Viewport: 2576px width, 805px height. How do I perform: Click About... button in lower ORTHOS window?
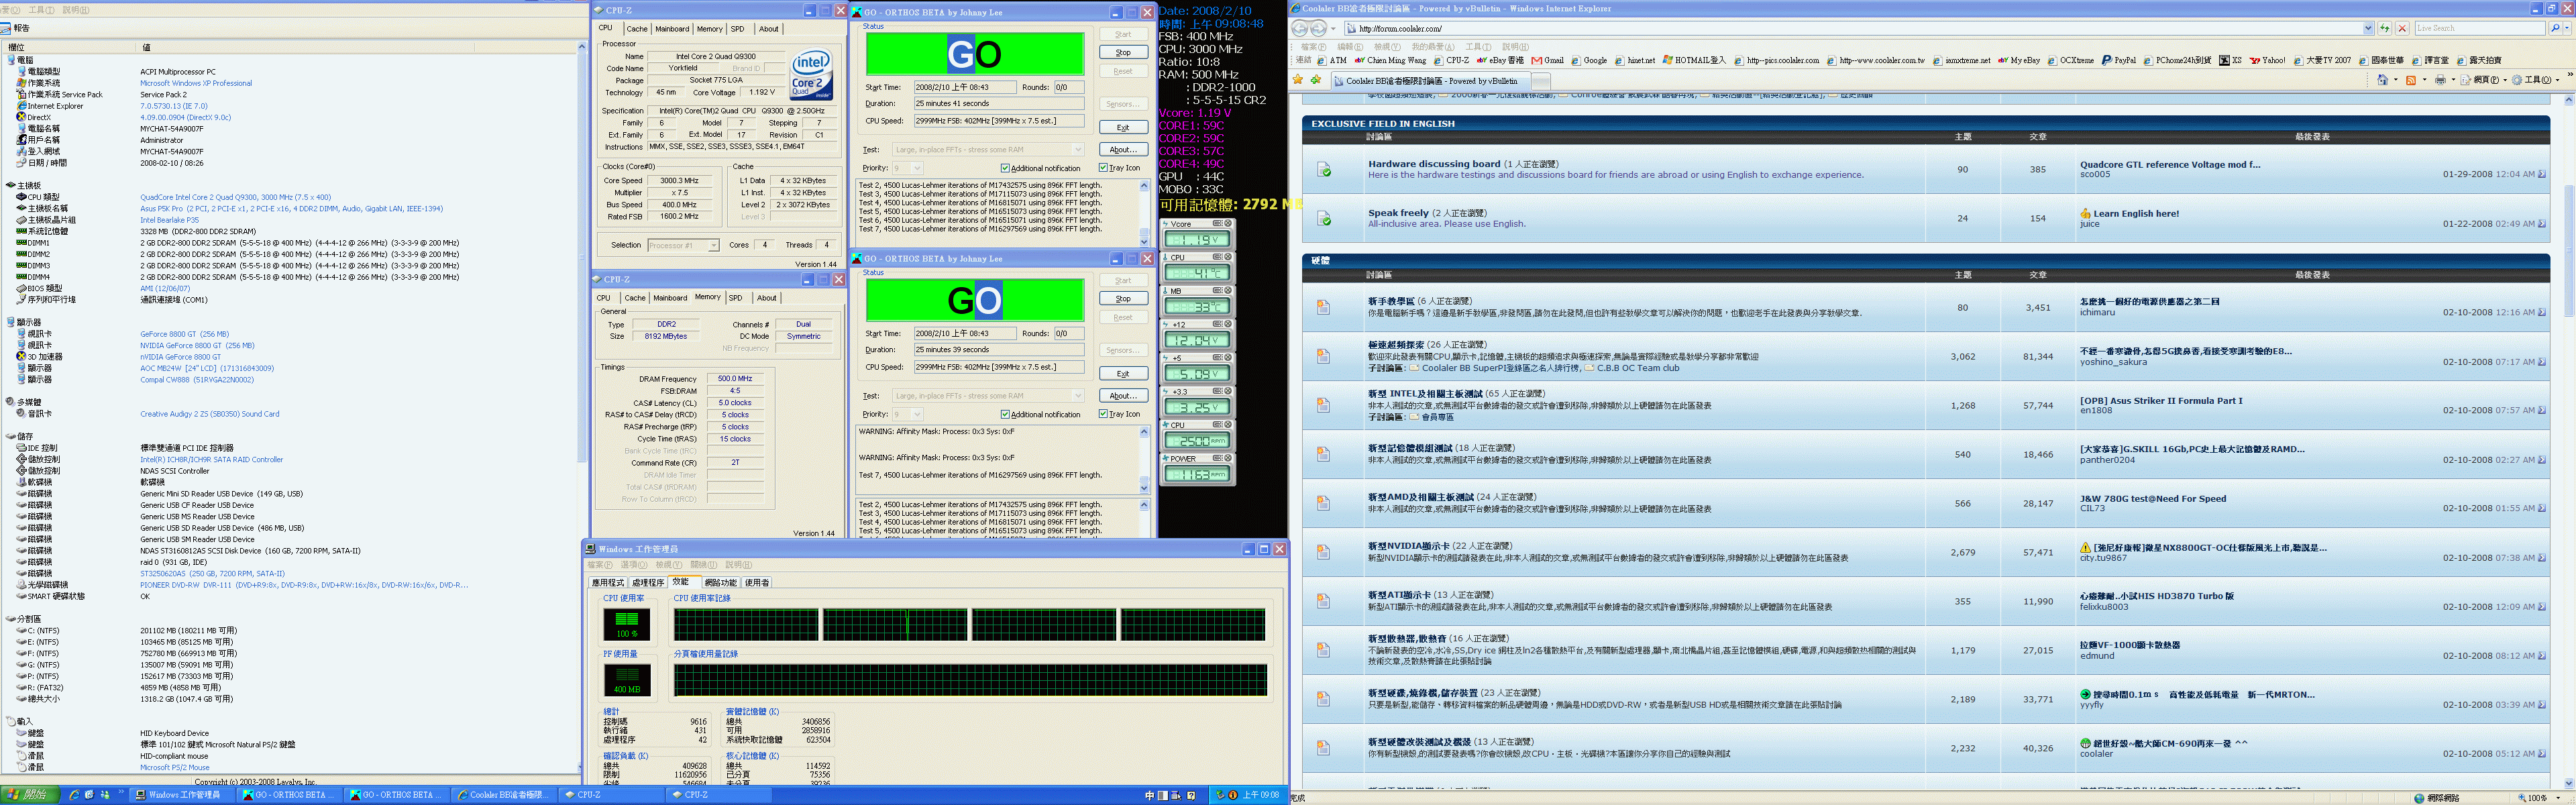pyautogui.click(x=1123, y=395)
